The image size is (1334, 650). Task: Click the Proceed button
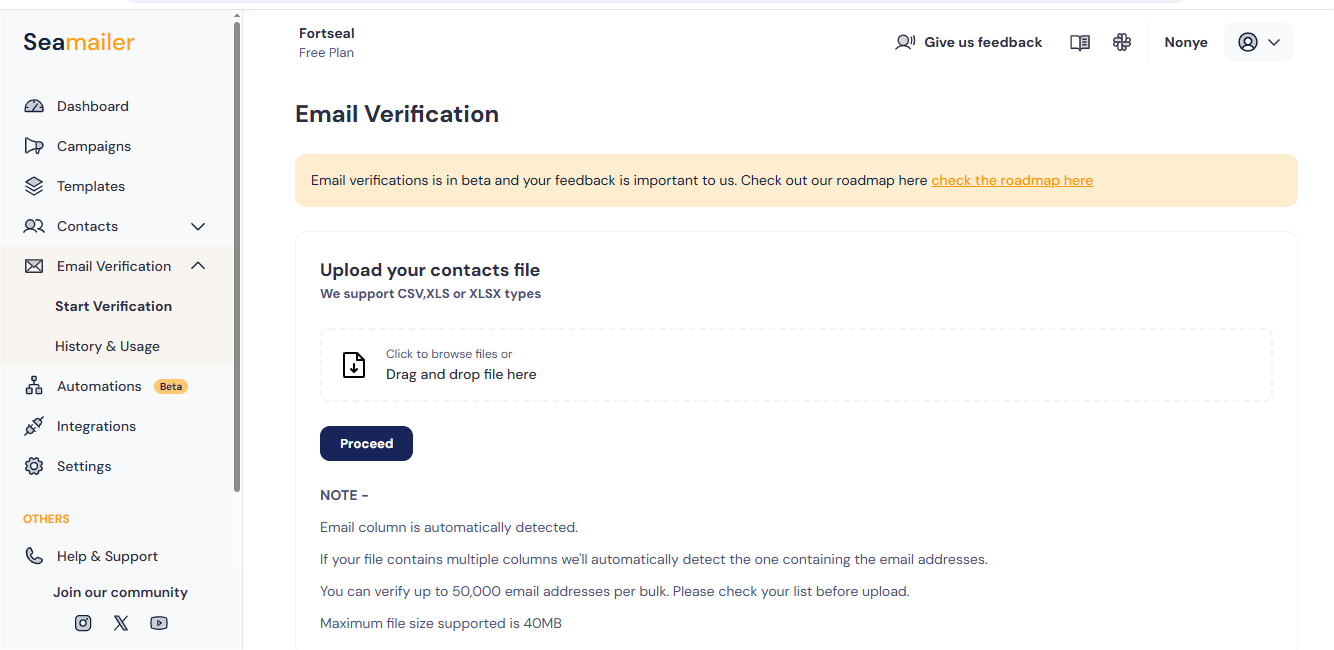366,443
